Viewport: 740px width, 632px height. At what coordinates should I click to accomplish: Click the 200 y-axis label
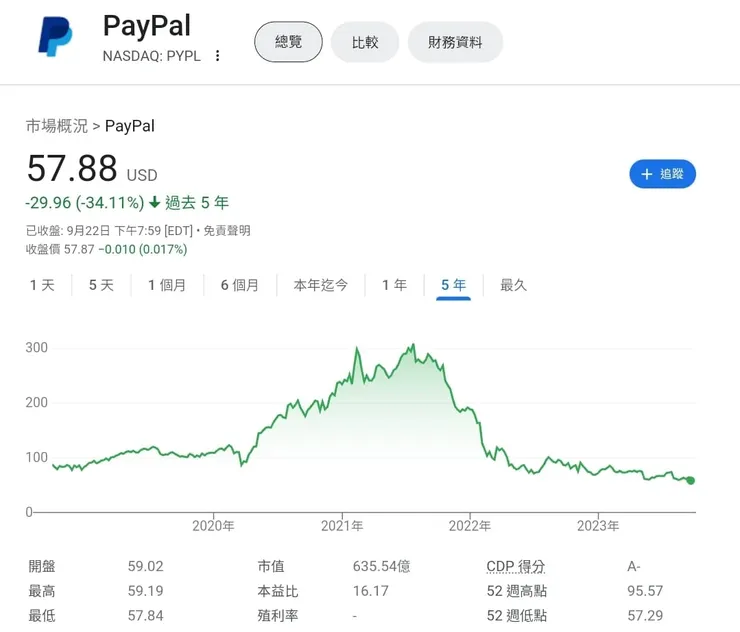coord(36,403)
